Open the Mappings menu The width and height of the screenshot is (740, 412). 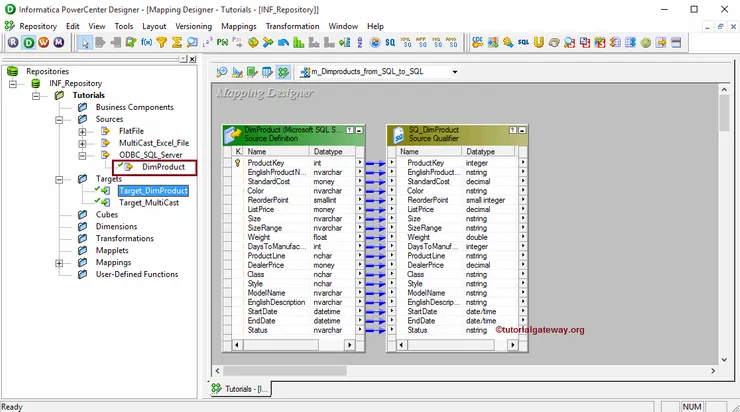[239, 26]
